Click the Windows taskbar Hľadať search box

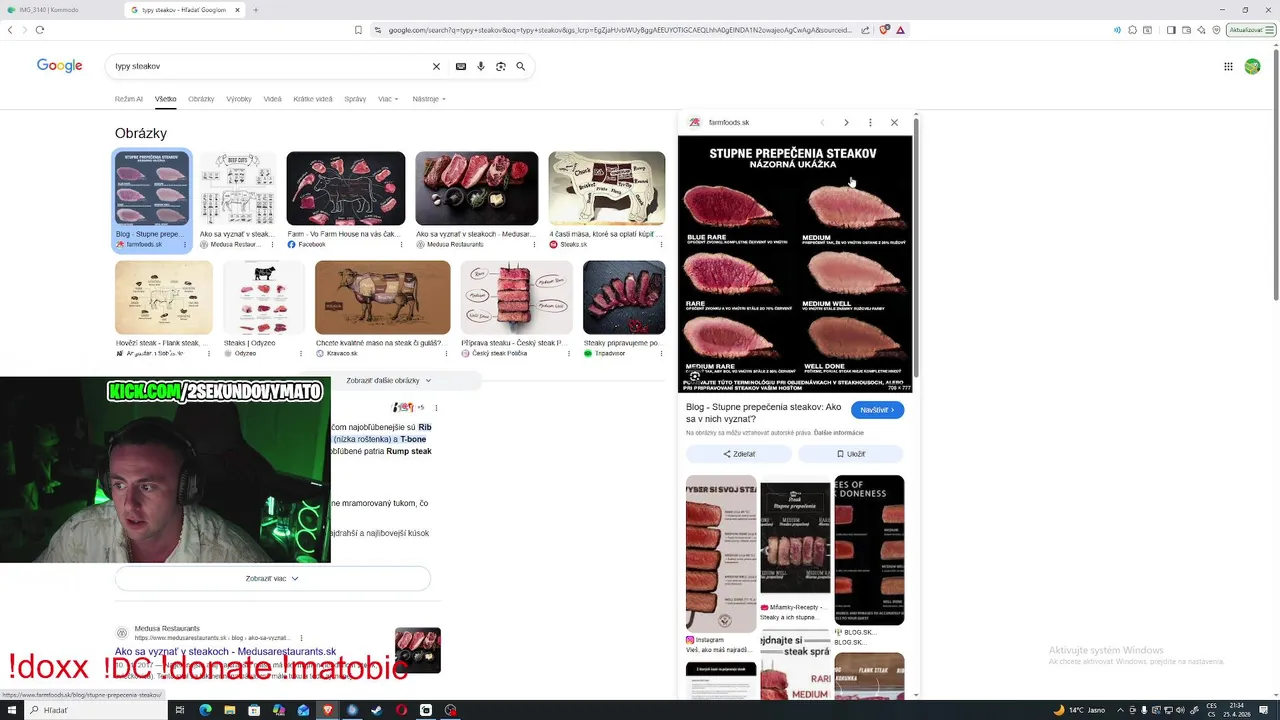95,710
